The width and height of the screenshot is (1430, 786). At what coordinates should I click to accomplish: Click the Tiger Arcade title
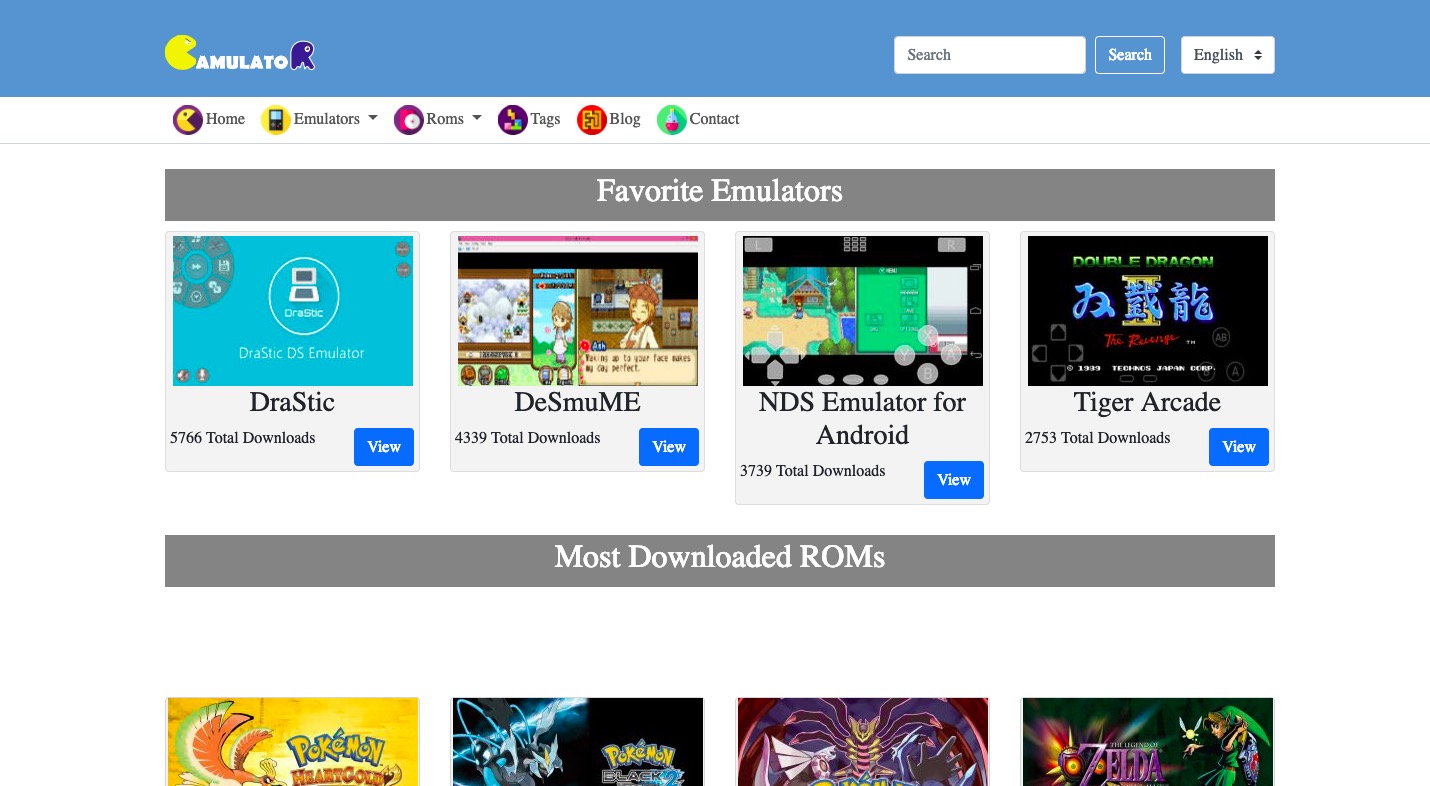tap(1147, 402)
